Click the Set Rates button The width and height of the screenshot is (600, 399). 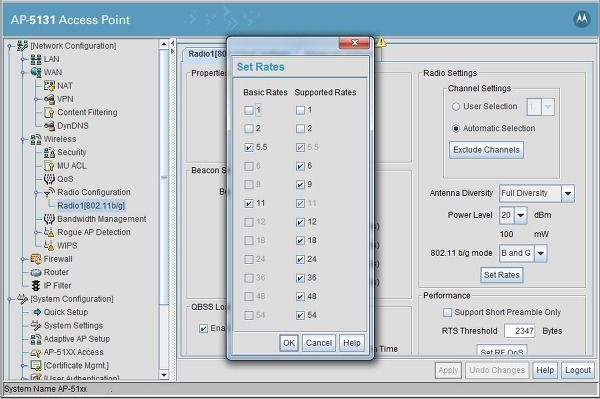tap(502, 275)
